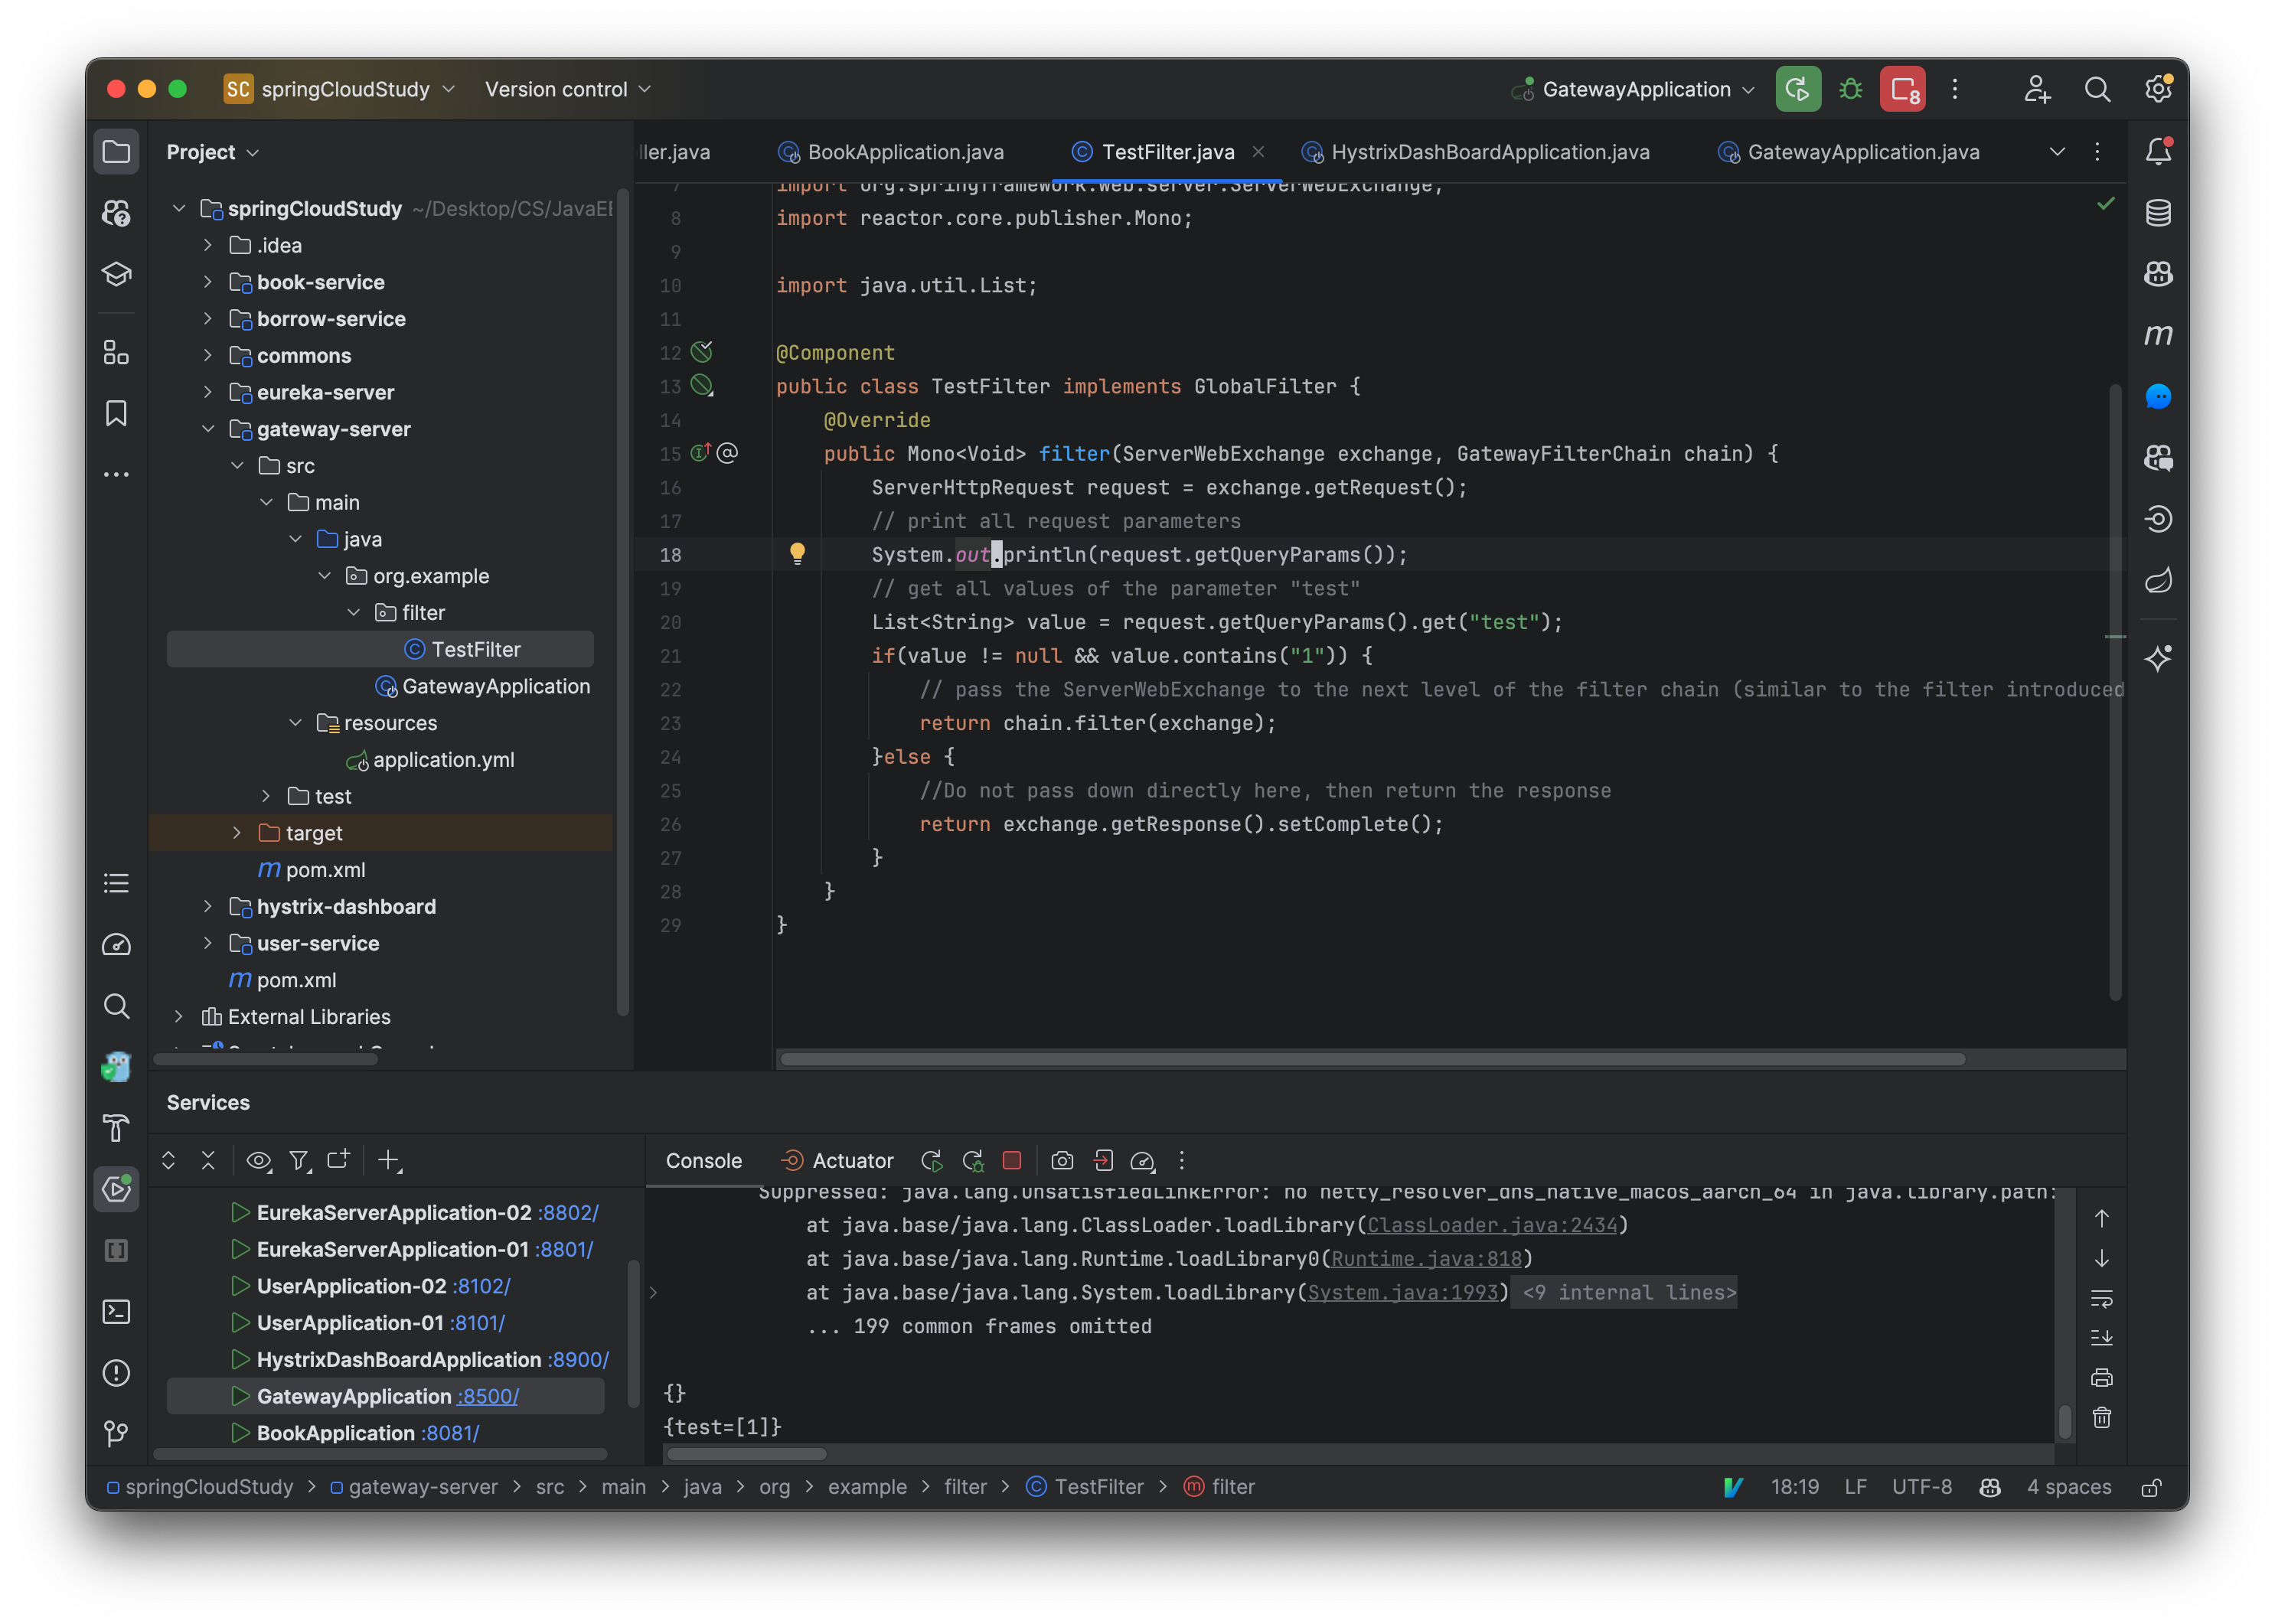Open the Bookmarks tool window
This screenshot has height=1624, width=2275.
116,413
